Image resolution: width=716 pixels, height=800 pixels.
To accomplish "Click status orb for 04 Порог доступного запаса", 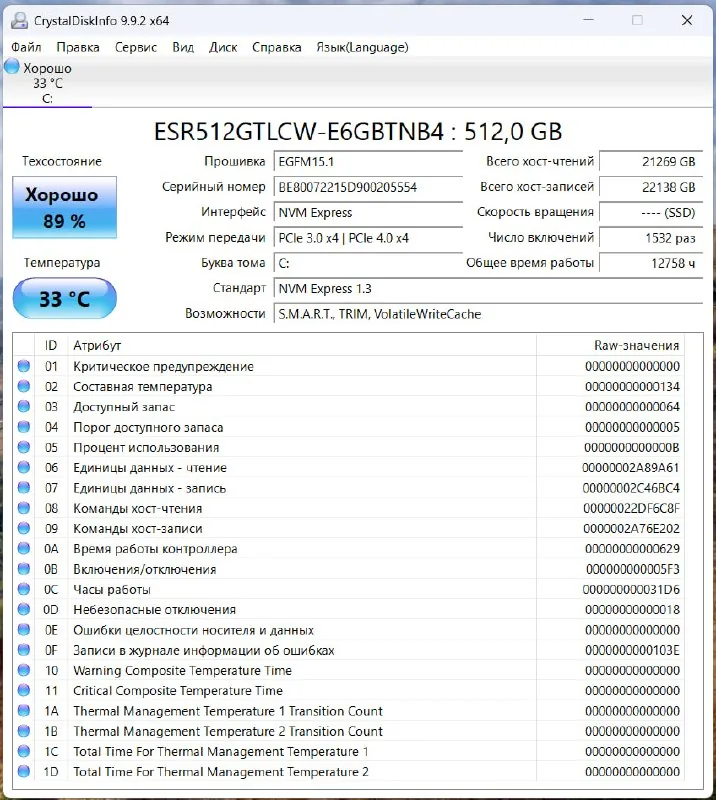I will 23,427.
